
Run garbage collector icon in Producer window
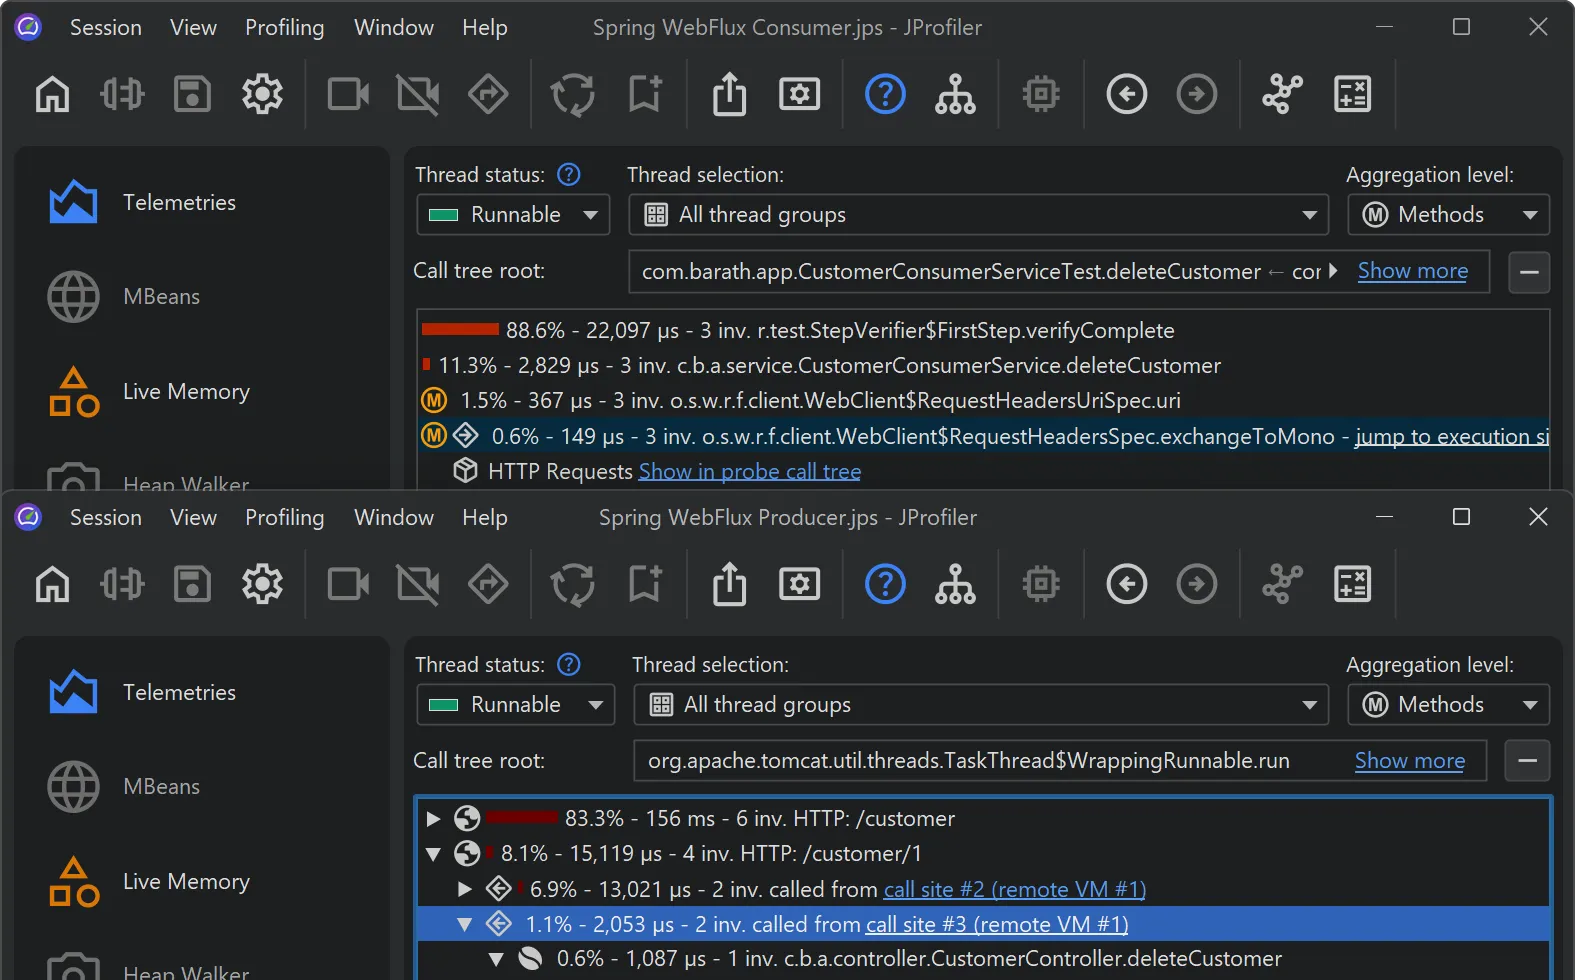(573, 584)
